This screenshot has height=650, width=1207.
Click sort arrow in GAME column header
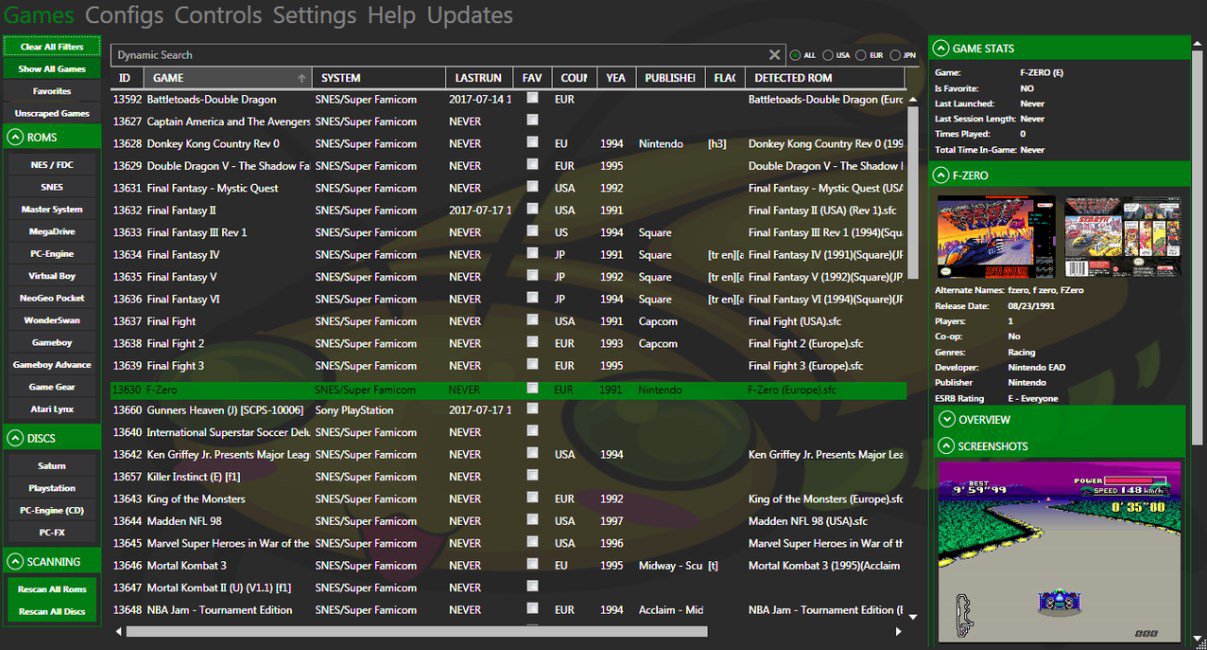point(301,78)
